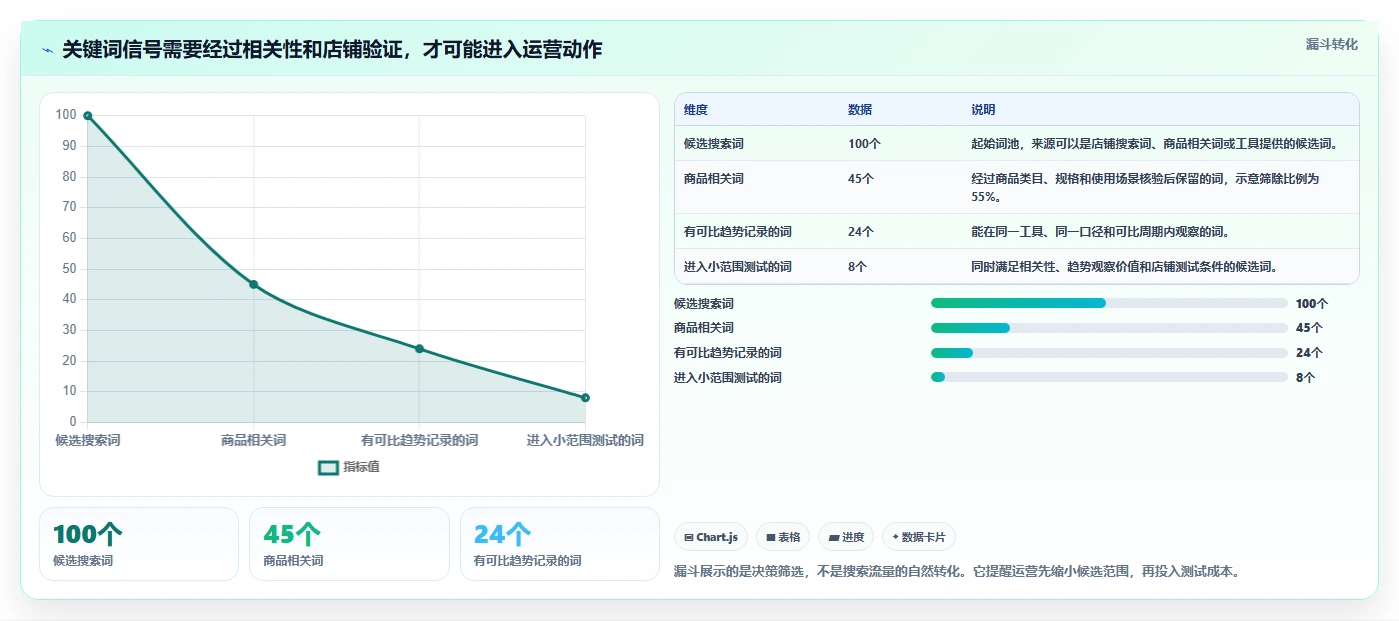This screenshot has height=621, width=1399.
Task: Click the slide title 关键词信号需要经过相关性…
Action: pyautogui.click(x=332, y=49)
